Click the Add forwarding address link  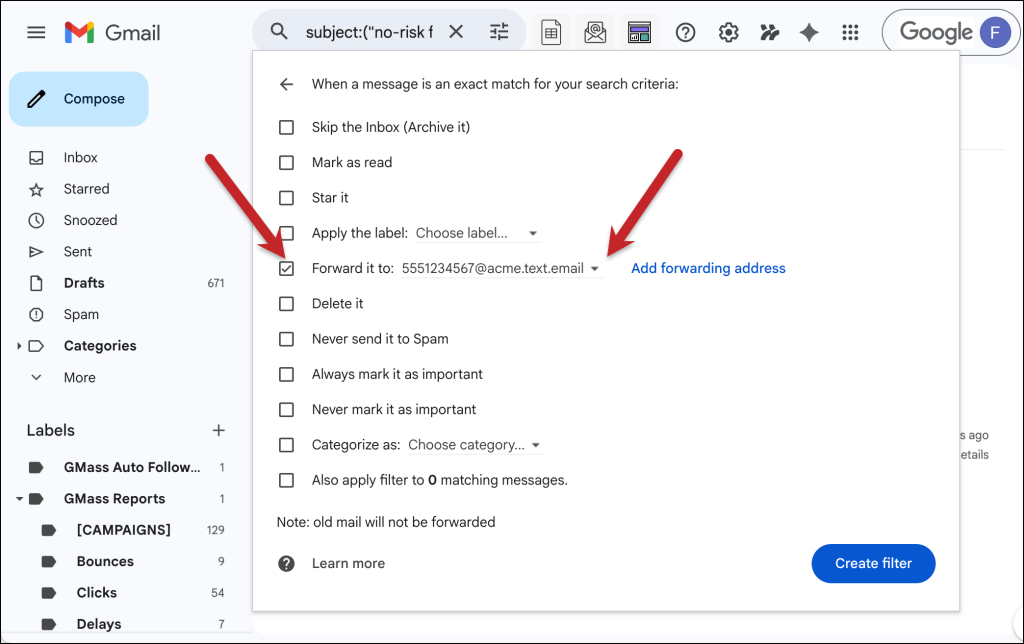tap(708, 268)
